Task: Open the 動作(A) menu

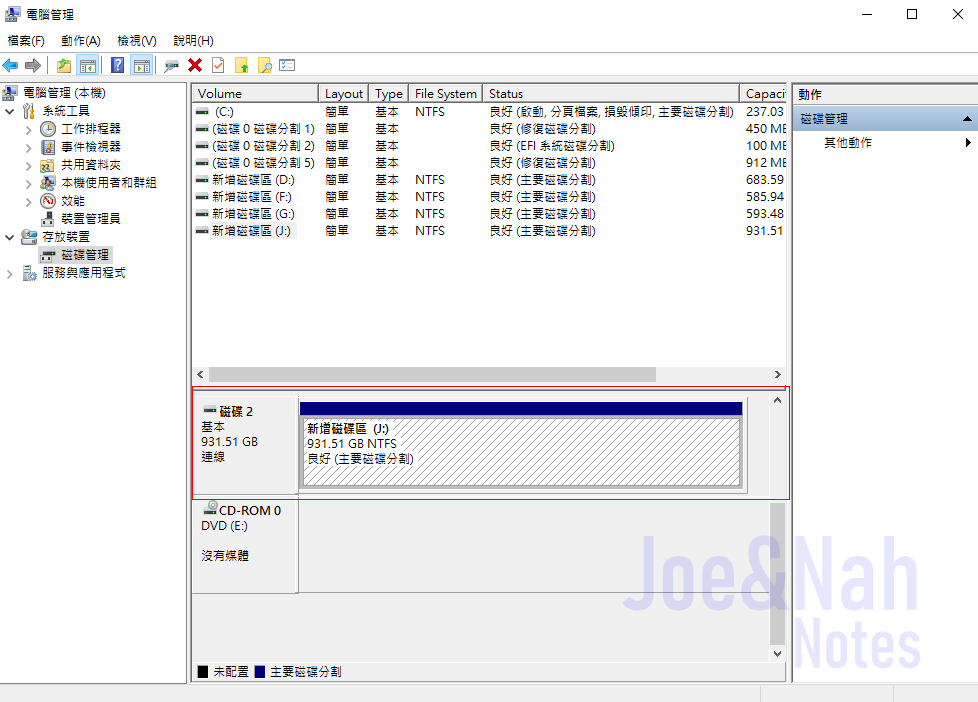Action: 81,41
